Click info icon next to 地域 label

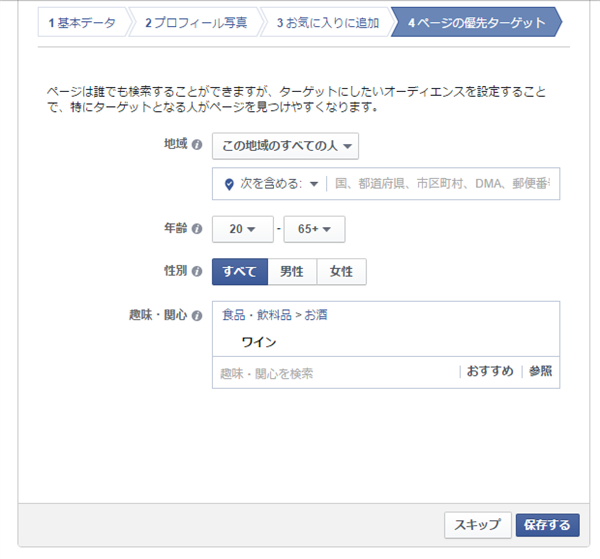(x=197, y=145)
